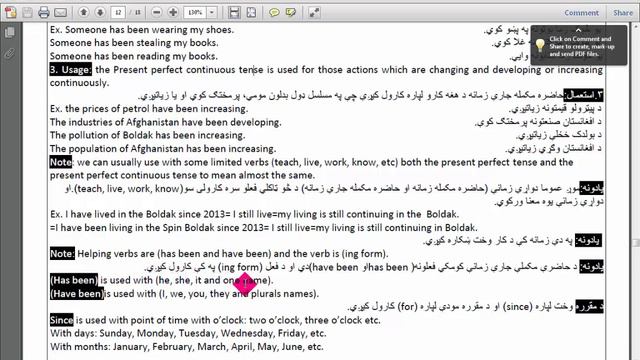The height and width of the screenshot is (360, 640).
Task: Print the document with printer icon
Action: pos(44,13)
